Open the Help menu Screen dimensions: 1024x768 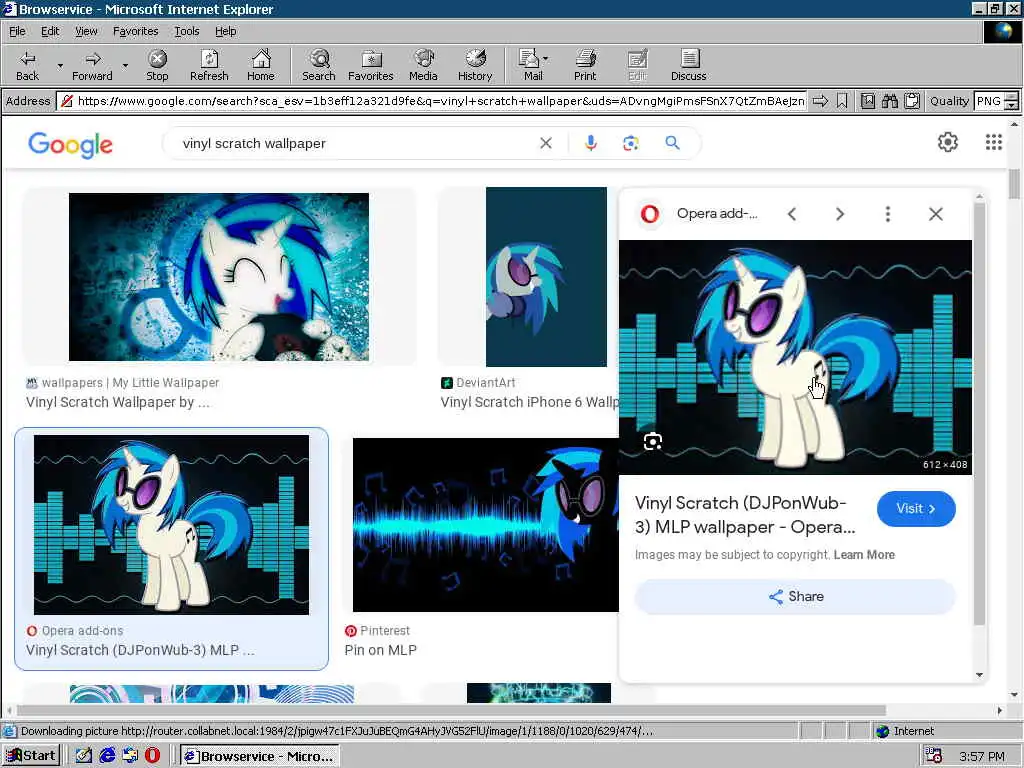coord(225,31)
